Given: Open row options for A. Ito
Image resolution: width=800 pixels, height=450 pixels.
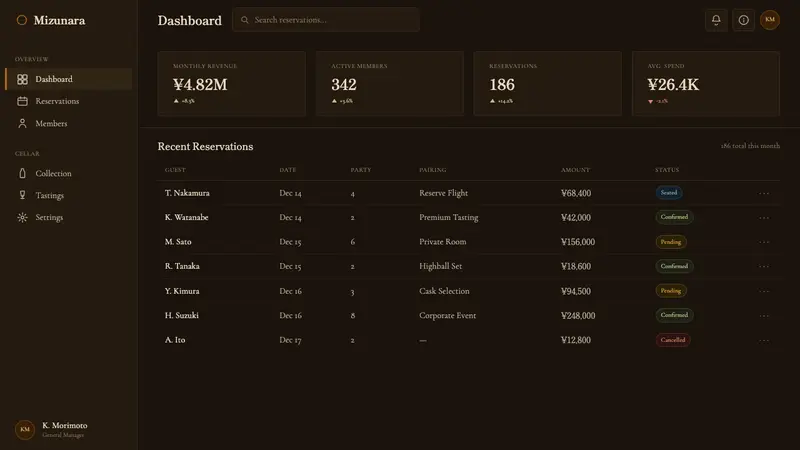Looking at the screenshot, I should (x=764, y=340).
